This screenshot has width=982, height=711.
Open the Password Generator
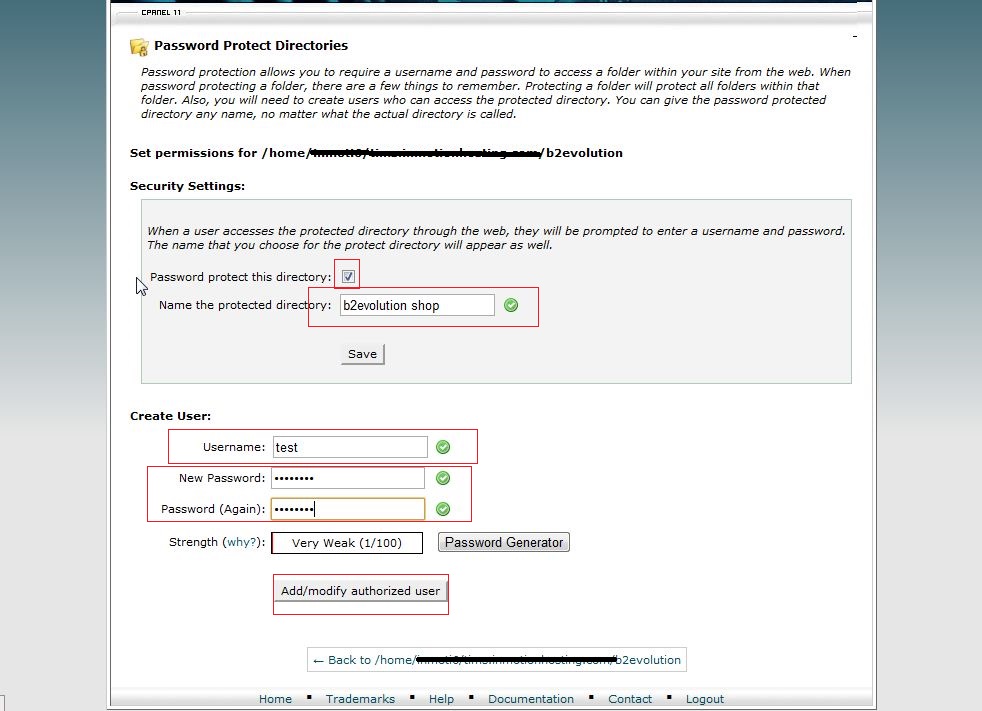click(504, 542)
